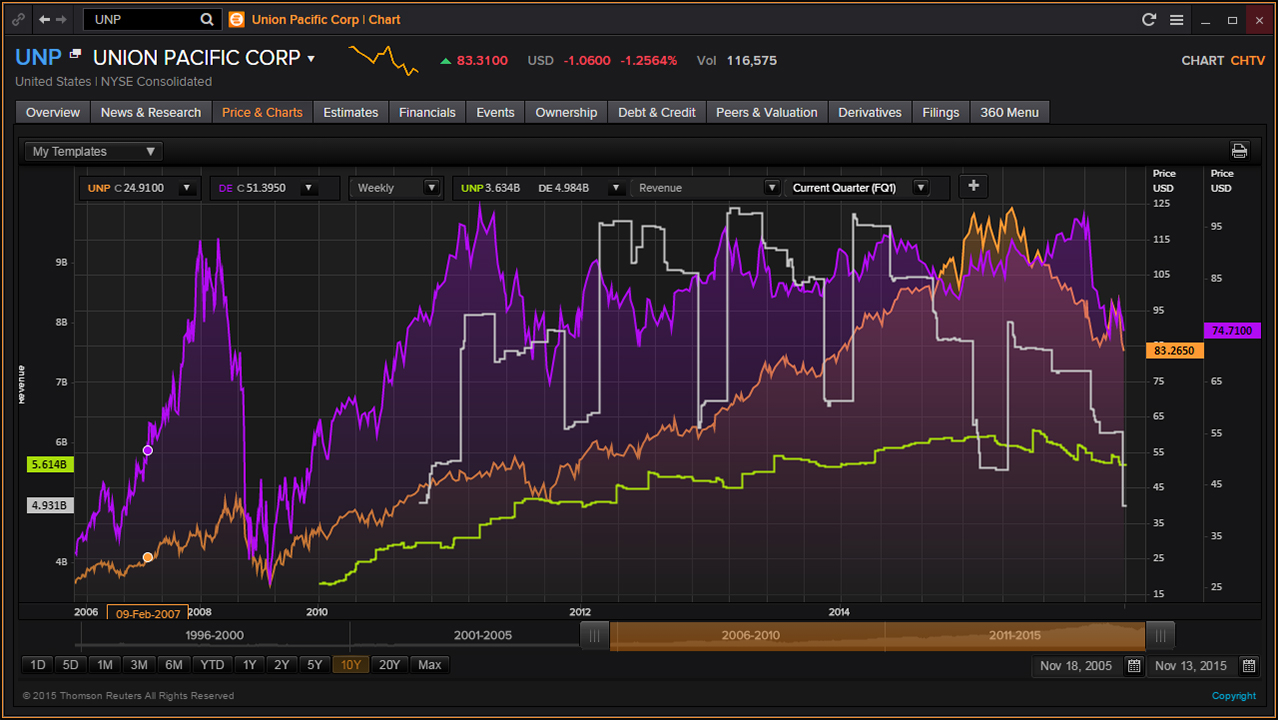The image size is (1280, 720).
Task: Click the 5.614B green revenue label
Action: click(49, 465)
